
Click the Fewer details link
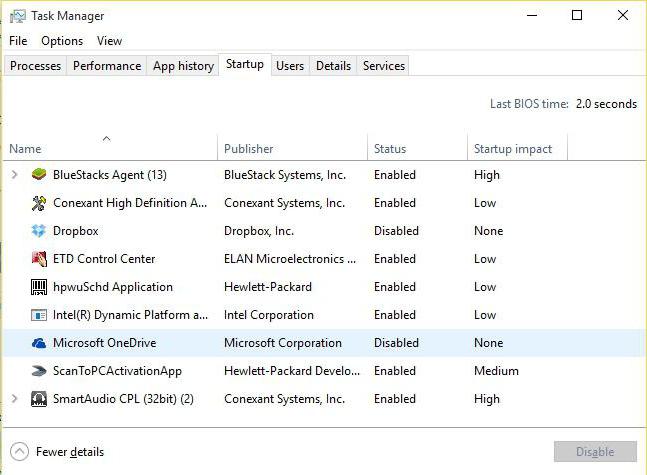tap(70, 452)
